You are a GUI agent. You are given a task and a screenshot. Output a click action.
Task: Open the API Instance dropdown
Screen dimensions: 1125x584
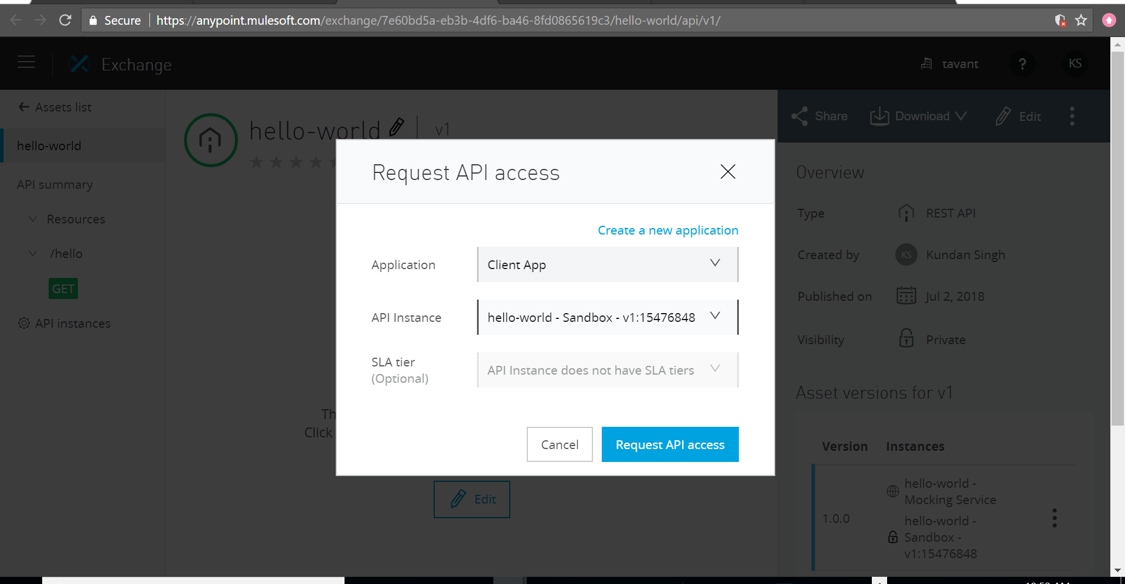click(x=608, y=317)
